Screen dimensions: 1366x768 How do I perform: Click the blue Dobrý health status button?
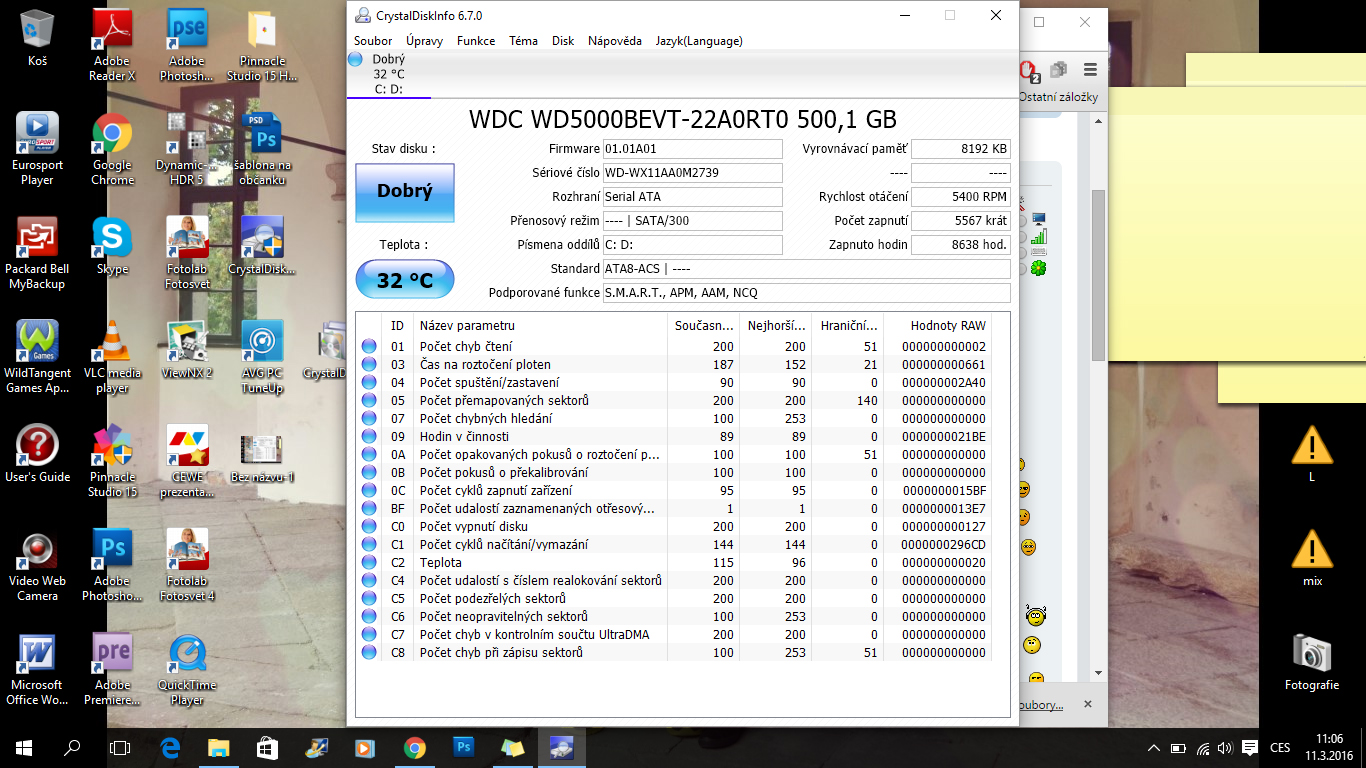[x=404, y=192]
